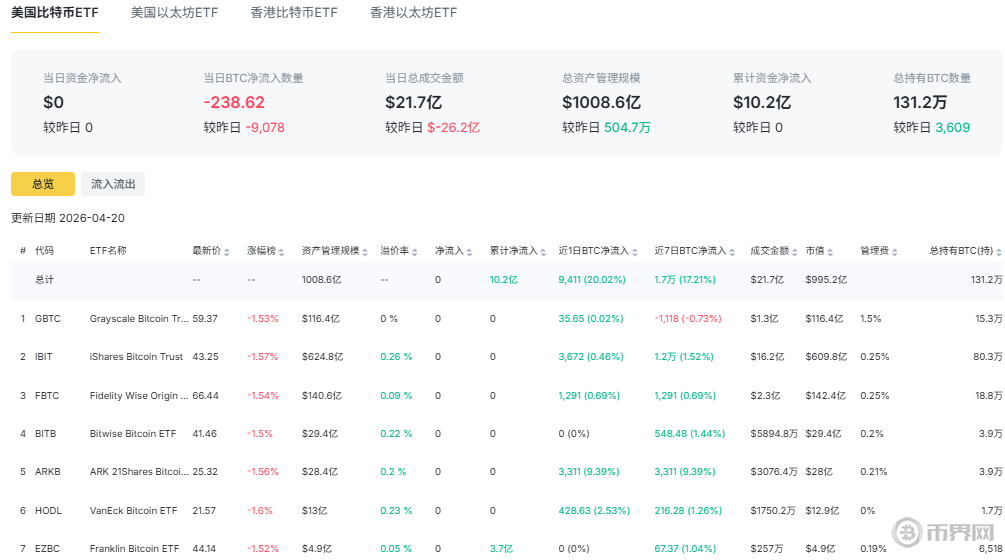
Task: Sort by 近1日BTC净流入 using its sort arrows
Action: point(635,252)
